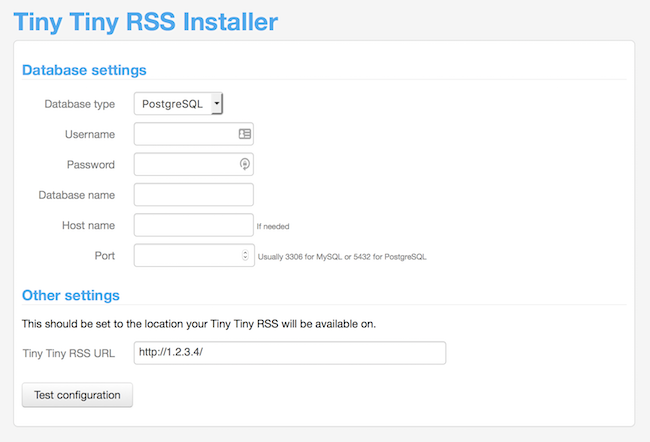Click into the Database name field
Viewport: 650px width, 442px height.
193,195
